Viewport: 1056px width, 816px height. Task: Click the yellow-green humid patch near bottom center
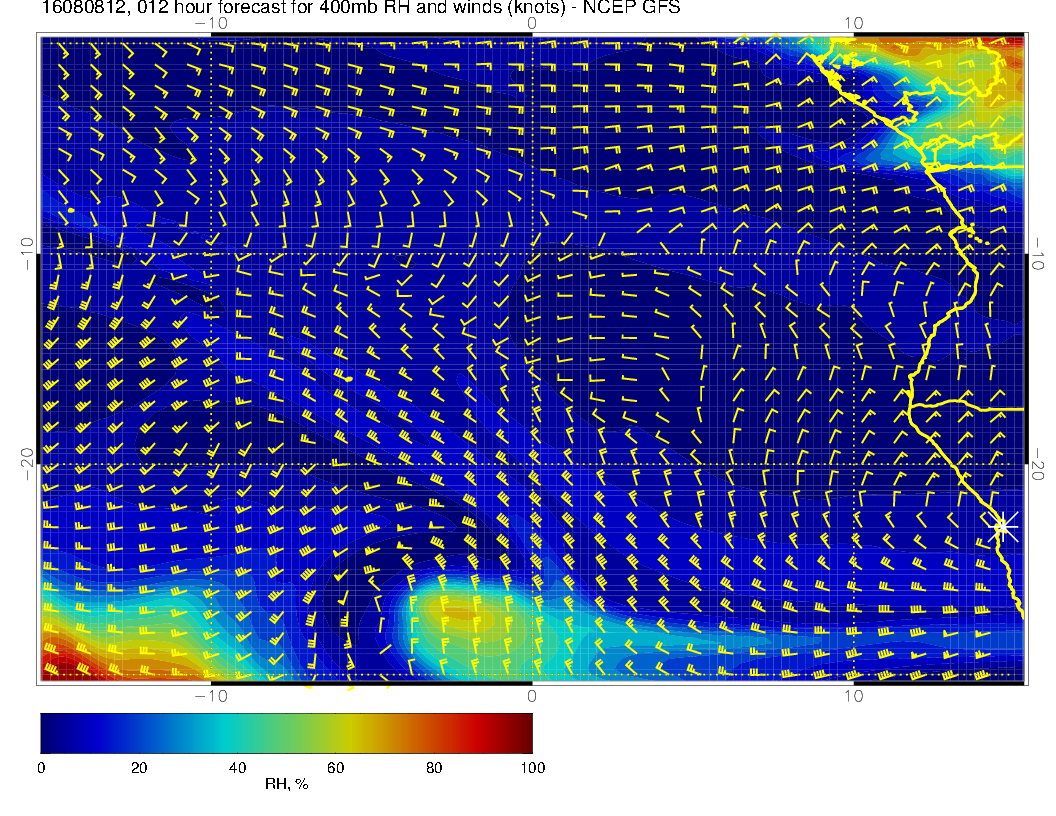[x=450, y=610]
